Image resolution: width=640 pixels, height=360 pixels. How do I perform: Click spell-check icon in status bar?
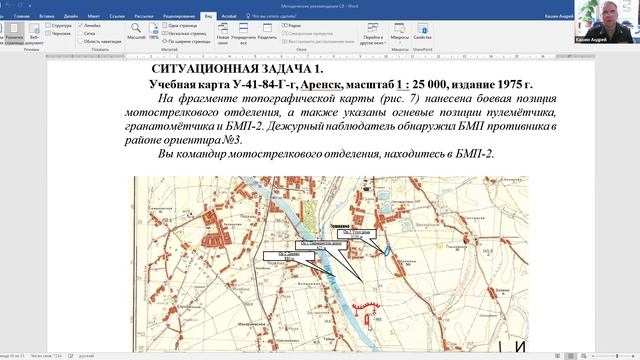70,356
